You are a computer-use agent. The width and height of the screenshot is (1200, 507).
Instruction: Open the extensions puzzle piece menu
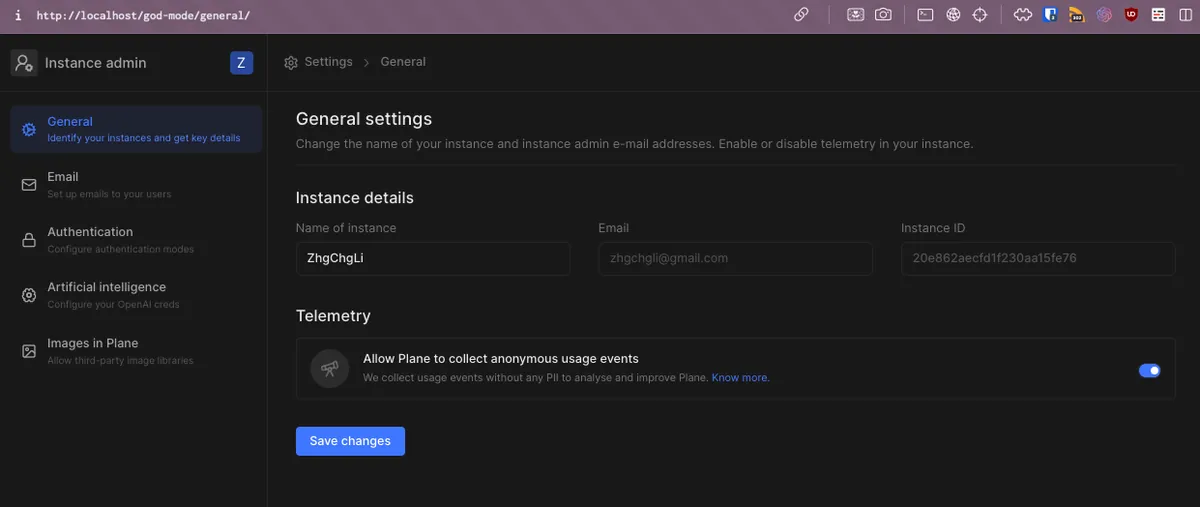click(x=1022, y=15)
